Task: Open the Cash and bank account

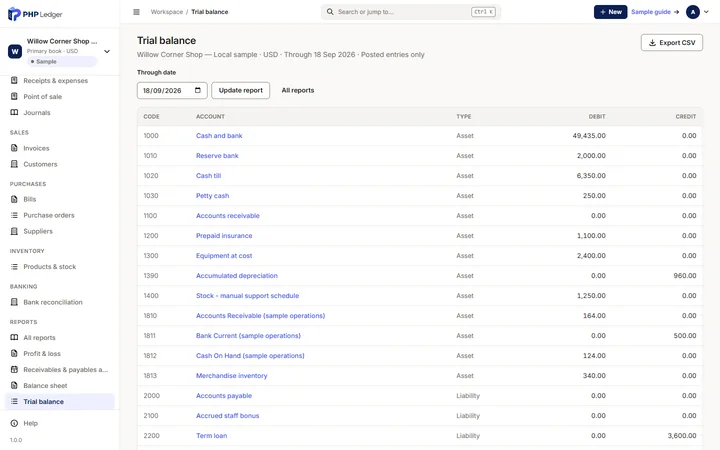Action: [219, 135]
